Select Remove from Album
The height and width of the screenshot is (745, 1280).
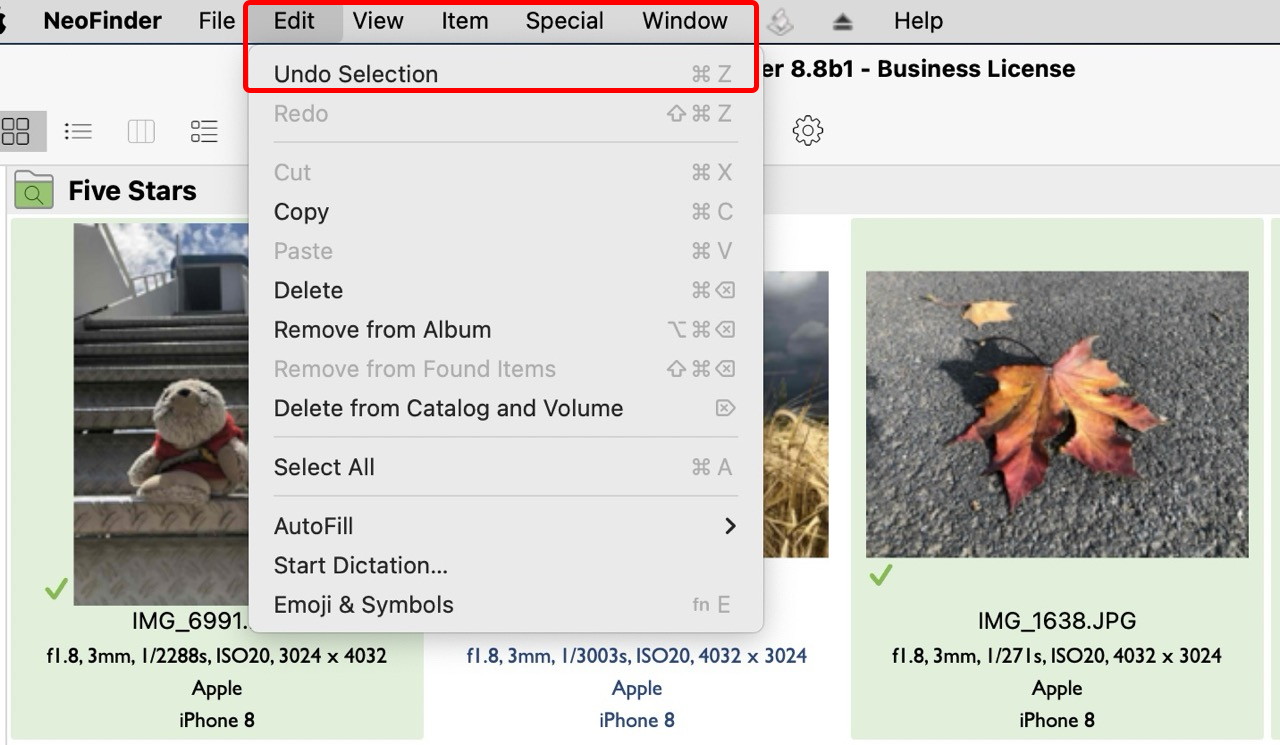pos(382,330)
